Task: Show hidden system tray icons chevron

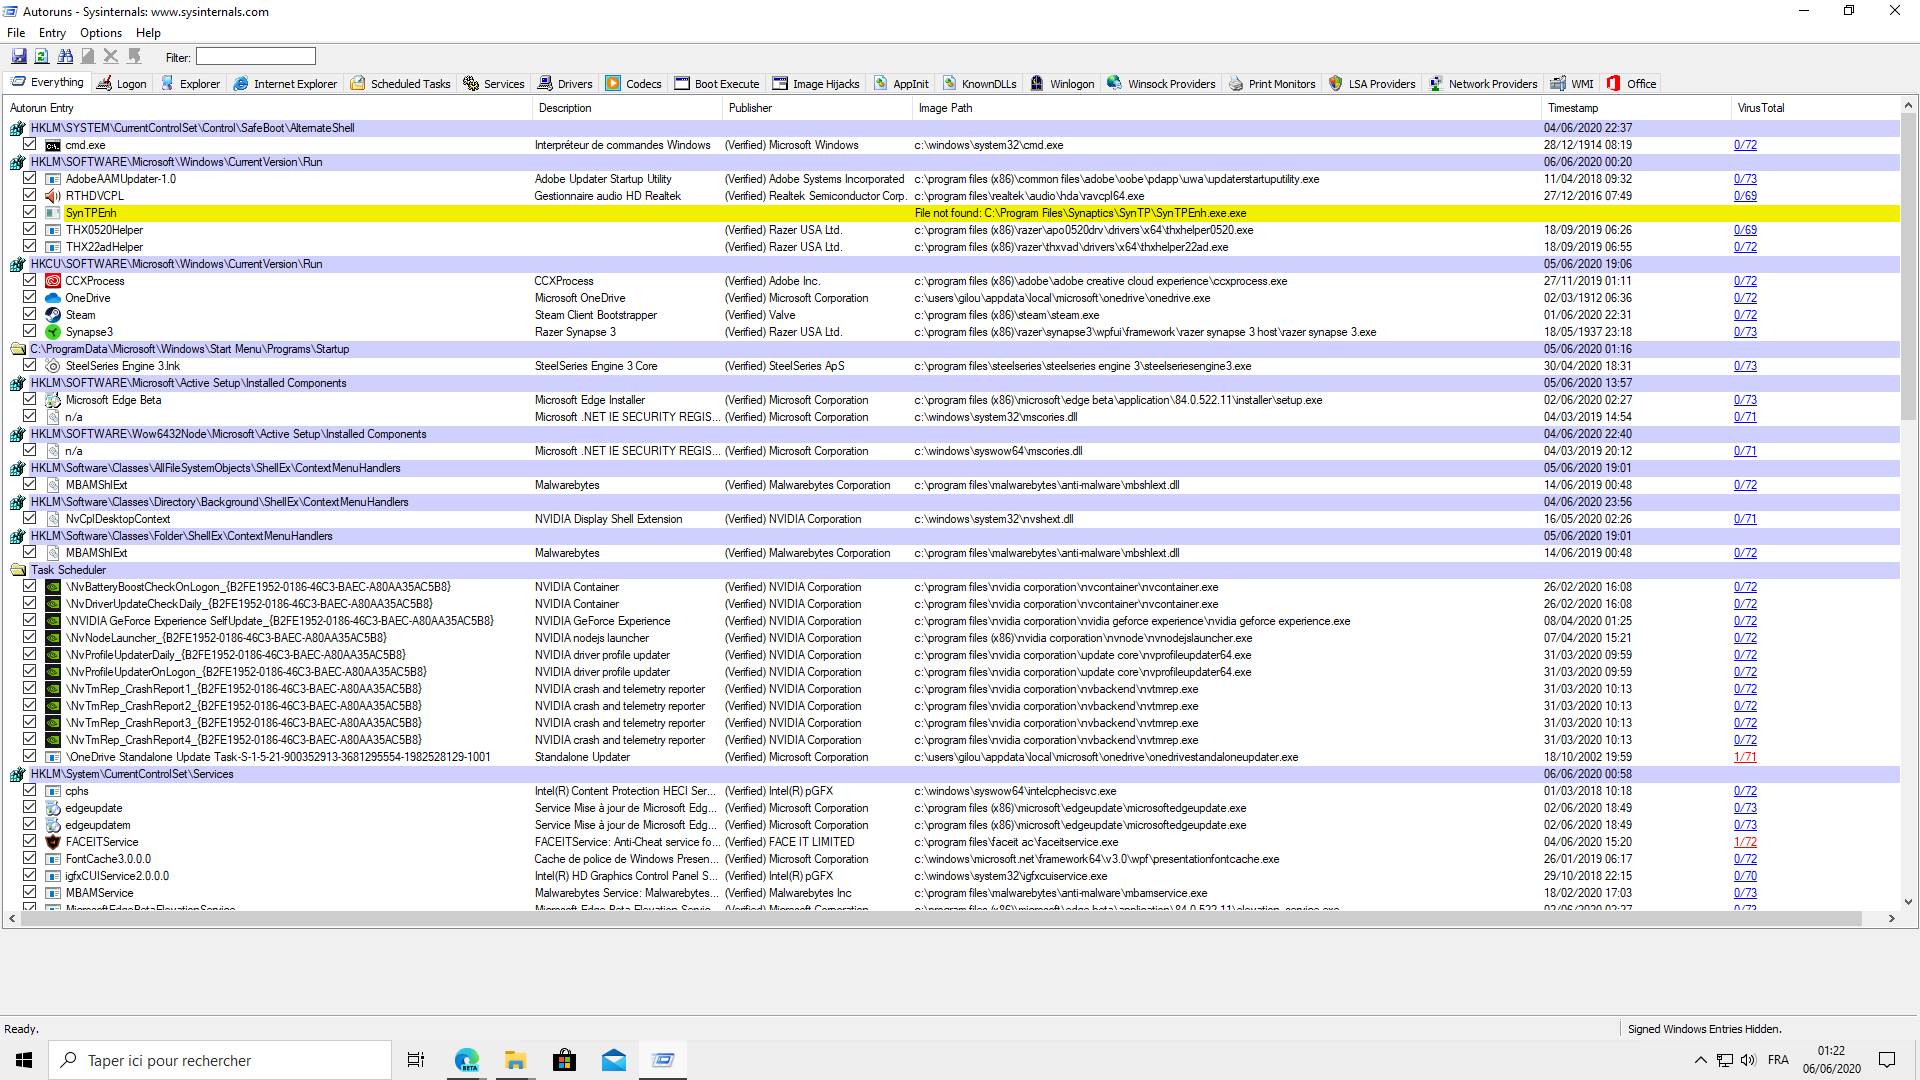Action: coord(1700,1060)
